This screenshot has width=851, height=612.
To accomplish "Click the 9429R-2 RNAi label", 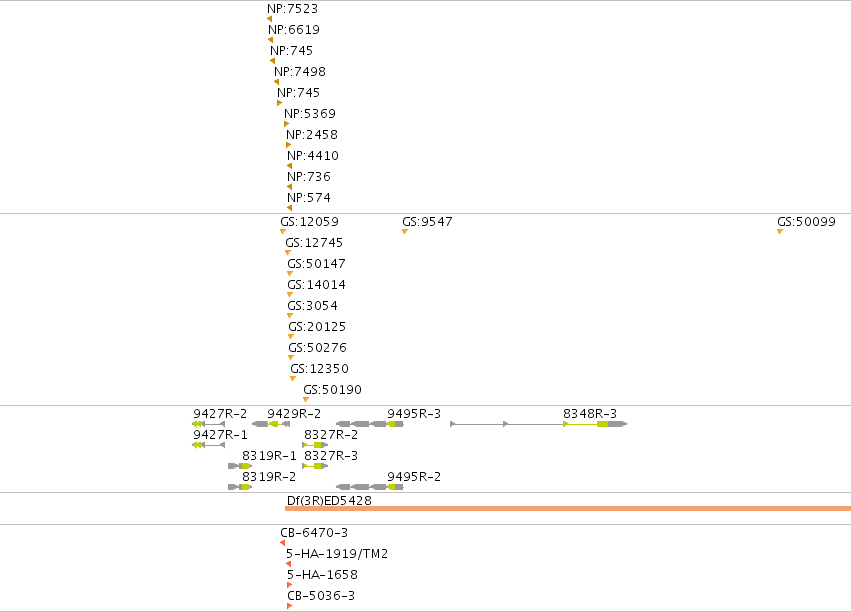I will [x=294, y=414].
